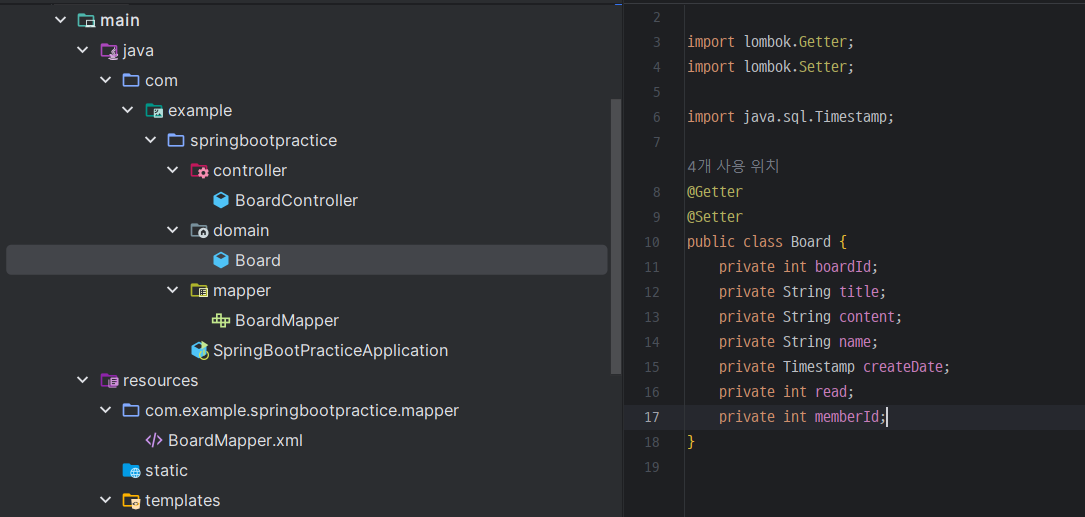Viewport: 1085px width, 517px height.
Task: Click the @Getter annotation in editor
Action: click(715, 192)
